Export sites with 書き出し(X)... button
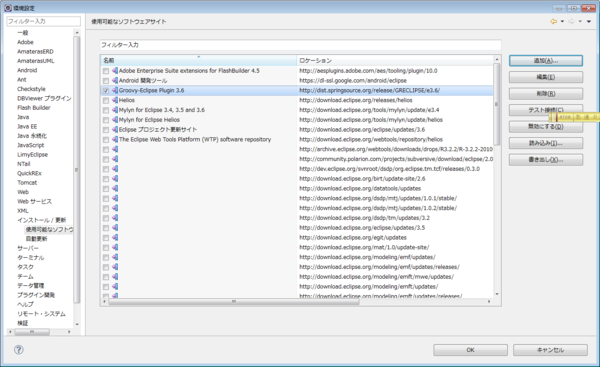Viewport: 600px width, 367px height. [546, 160]
